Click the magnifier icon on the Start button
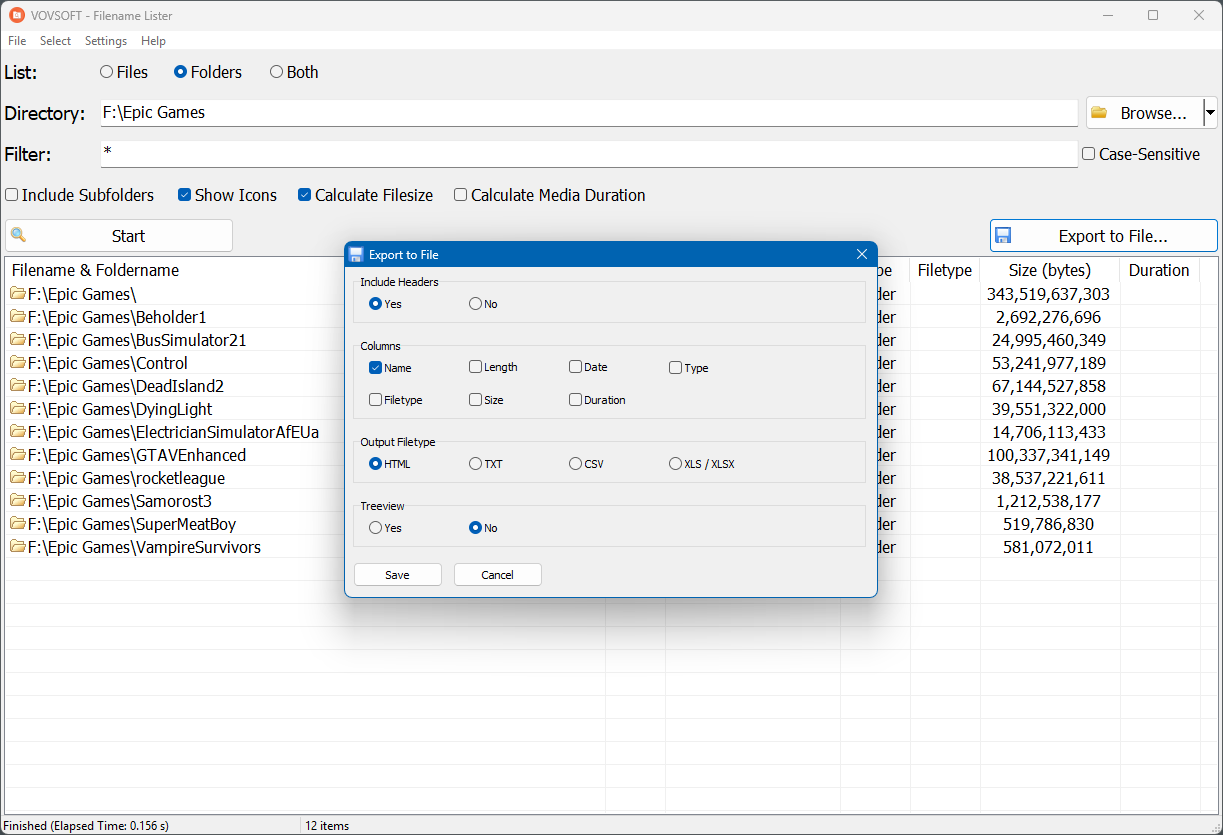 click(18, 236)
